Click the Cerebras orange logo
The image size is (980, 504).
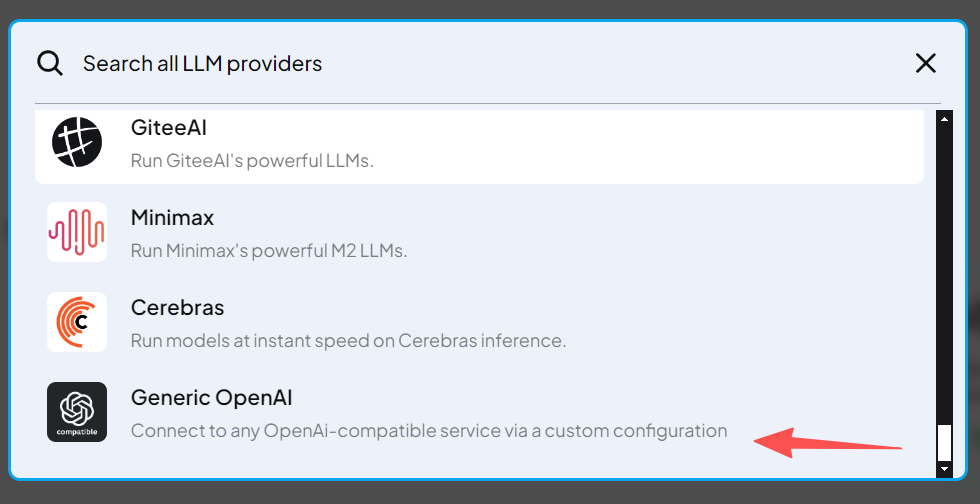pyautogui.click(x=77, y=322)
